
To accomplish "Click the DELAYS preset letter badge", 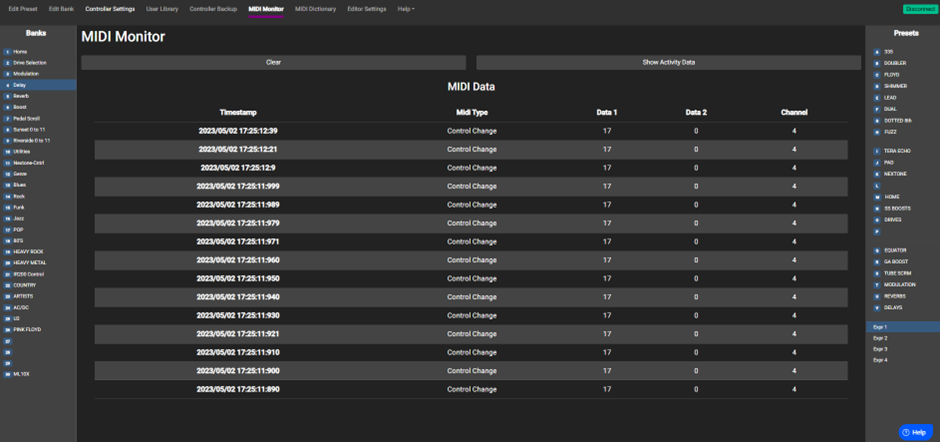I will 877,307.
